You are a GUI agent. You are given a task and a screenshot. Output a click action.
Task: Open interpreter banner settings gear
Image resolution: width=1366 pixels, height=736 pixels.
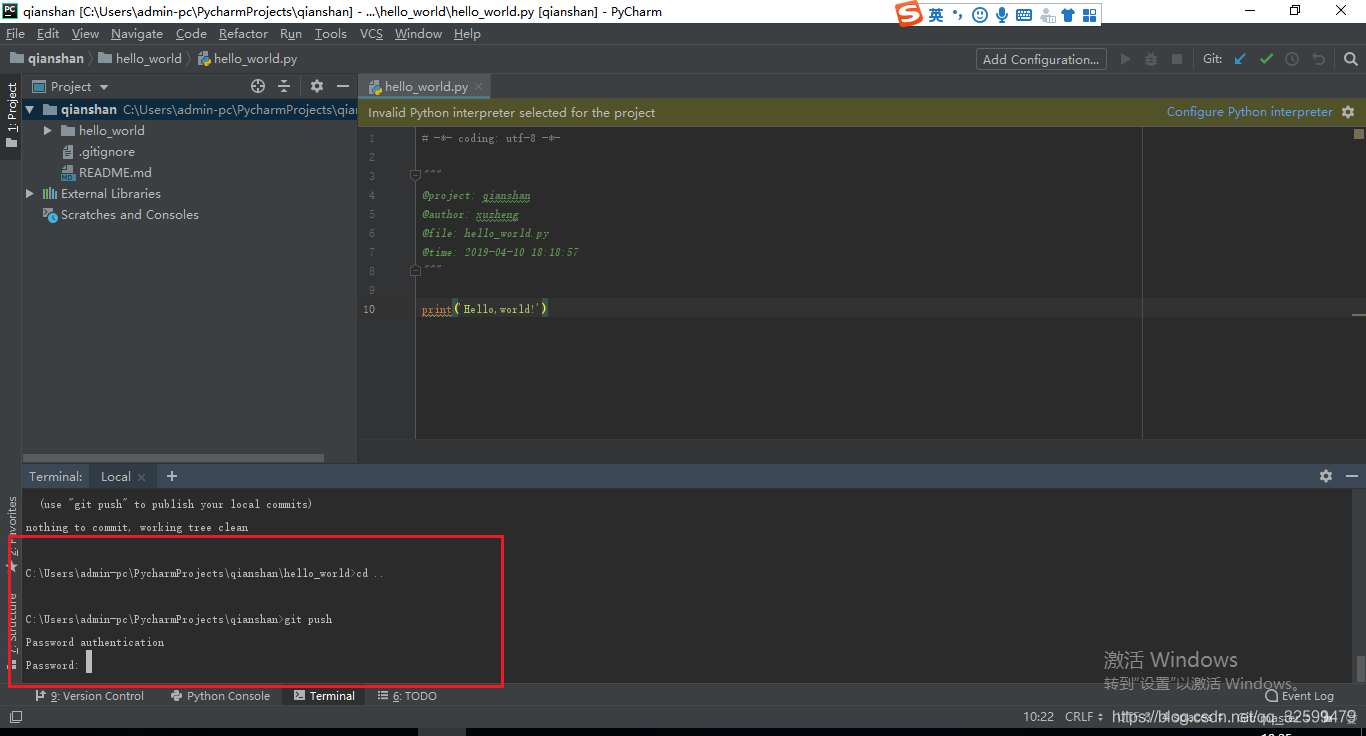pyautogui.click(x=1348, y=112)
